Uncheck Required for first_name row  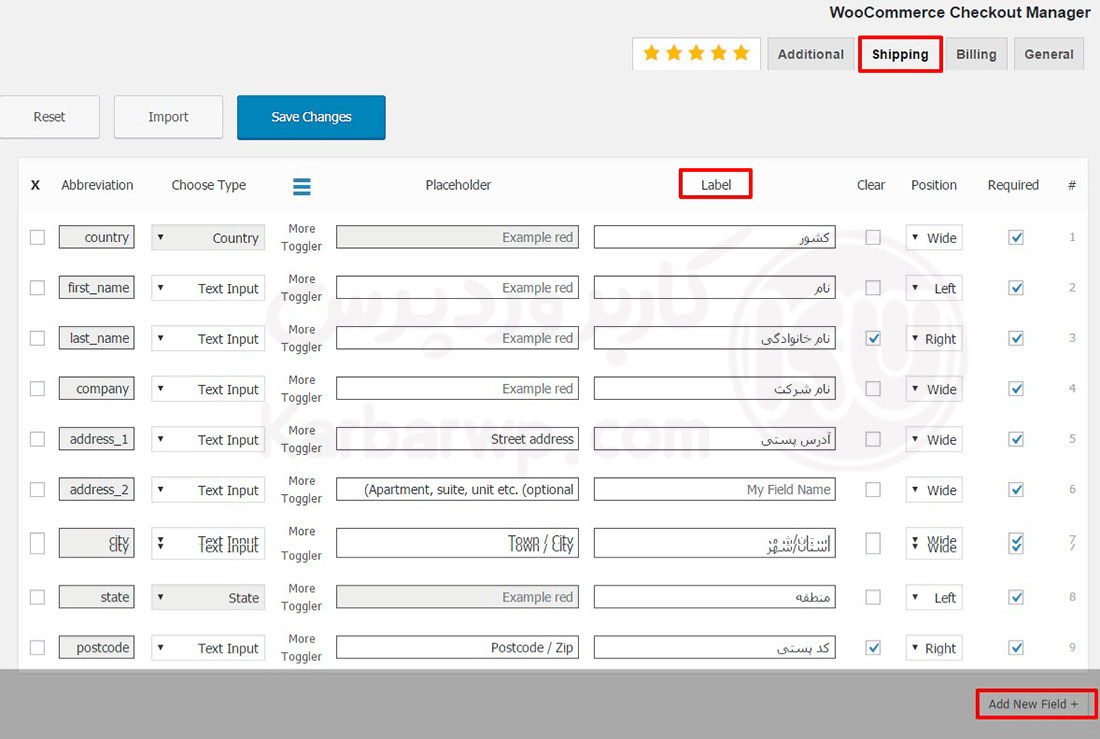click(x=1016, y=288)
